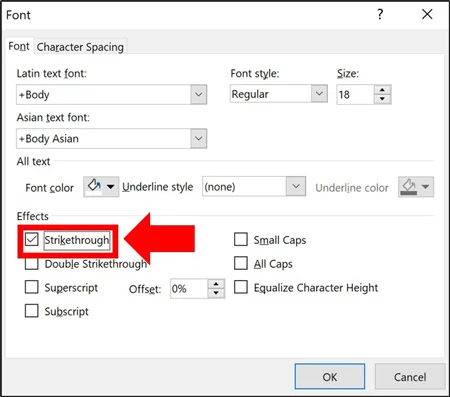Screen dimensions: 450x397
Task: Open the Font color picker
Action: coord(101,187)
